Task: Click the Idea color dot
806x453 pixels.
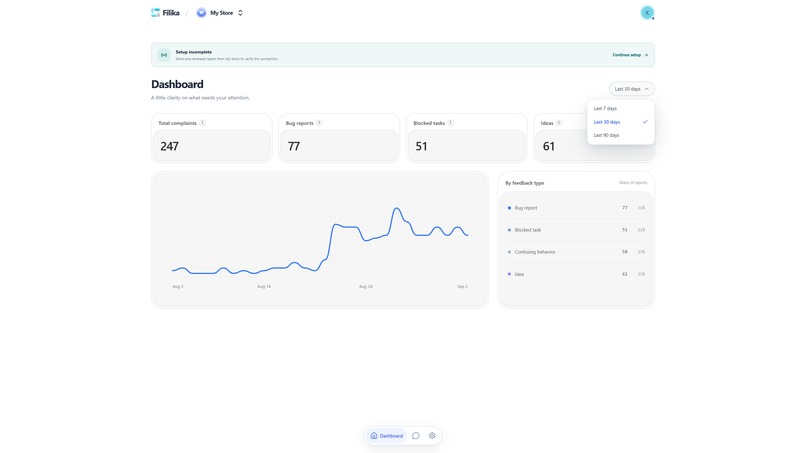Action: click(509, 274)
